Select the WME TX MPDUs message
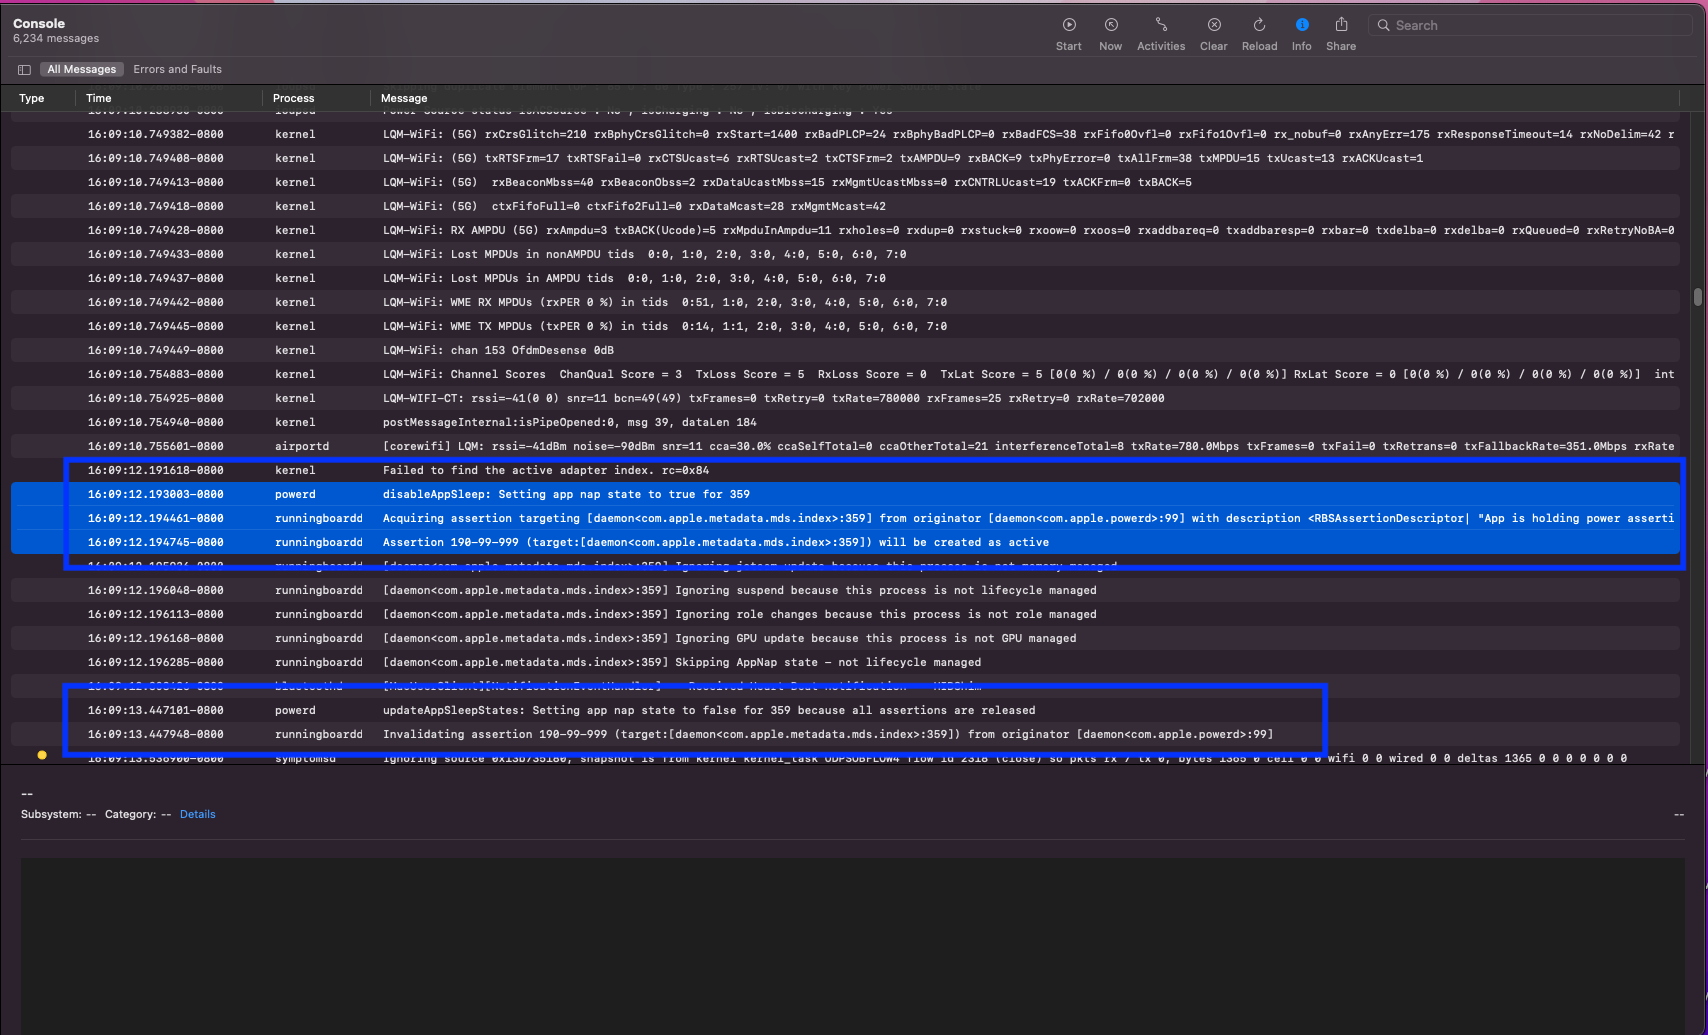The height and width of the screenshot is (1035, 1708). tap(665, 326)
